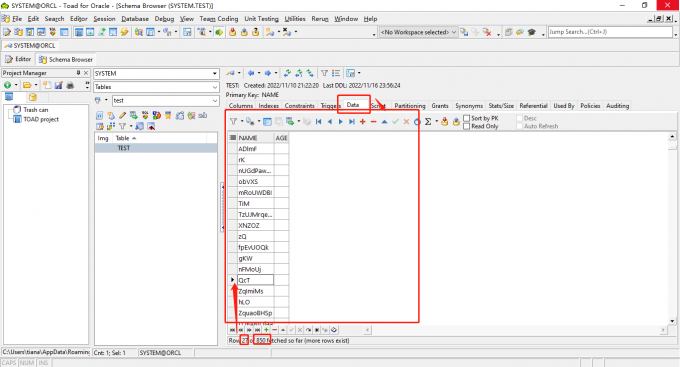Go to last record in data grid toolbar
Screen dimensions: 680x367
[x=352, y=121]
